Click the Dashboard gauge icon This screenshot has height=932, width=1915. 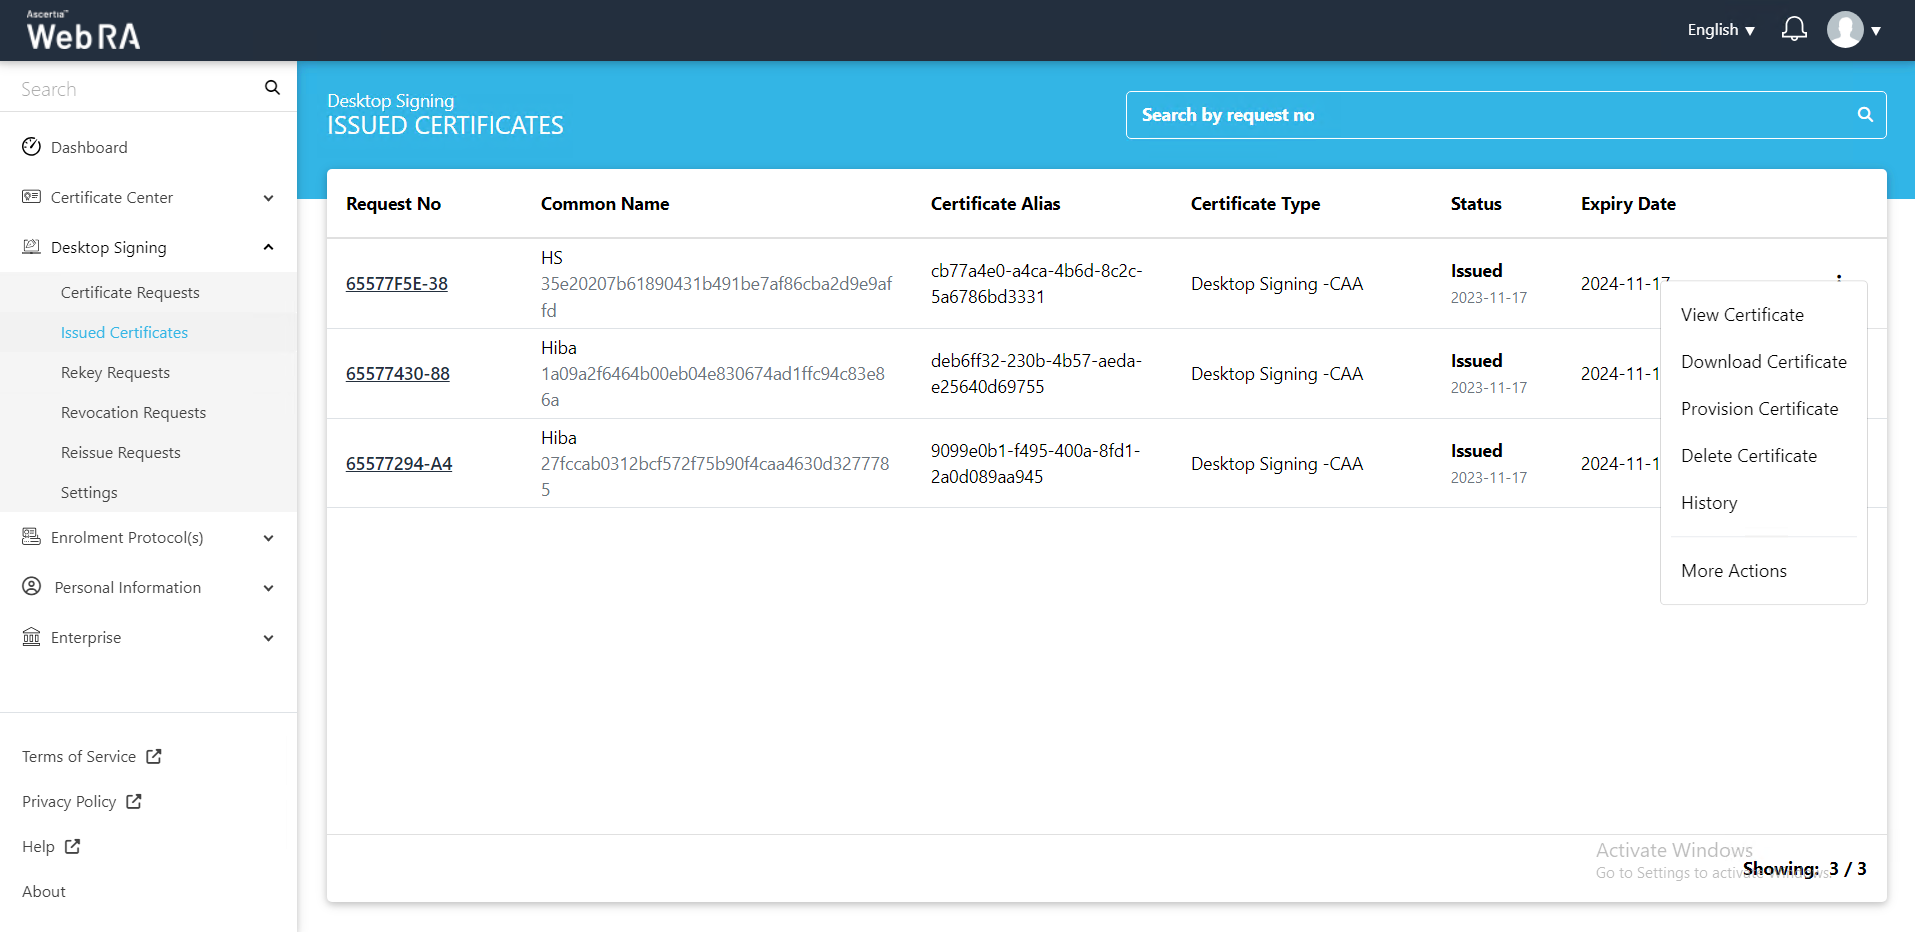click(32, 147)
